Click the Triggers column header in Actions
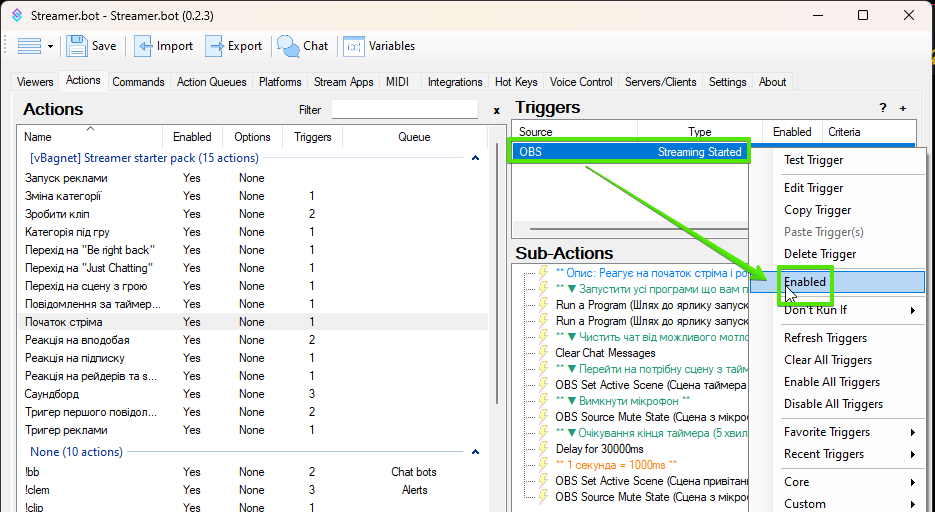This screenshot has width=935, height=512. pyautogui.click(x=312, y=136)
